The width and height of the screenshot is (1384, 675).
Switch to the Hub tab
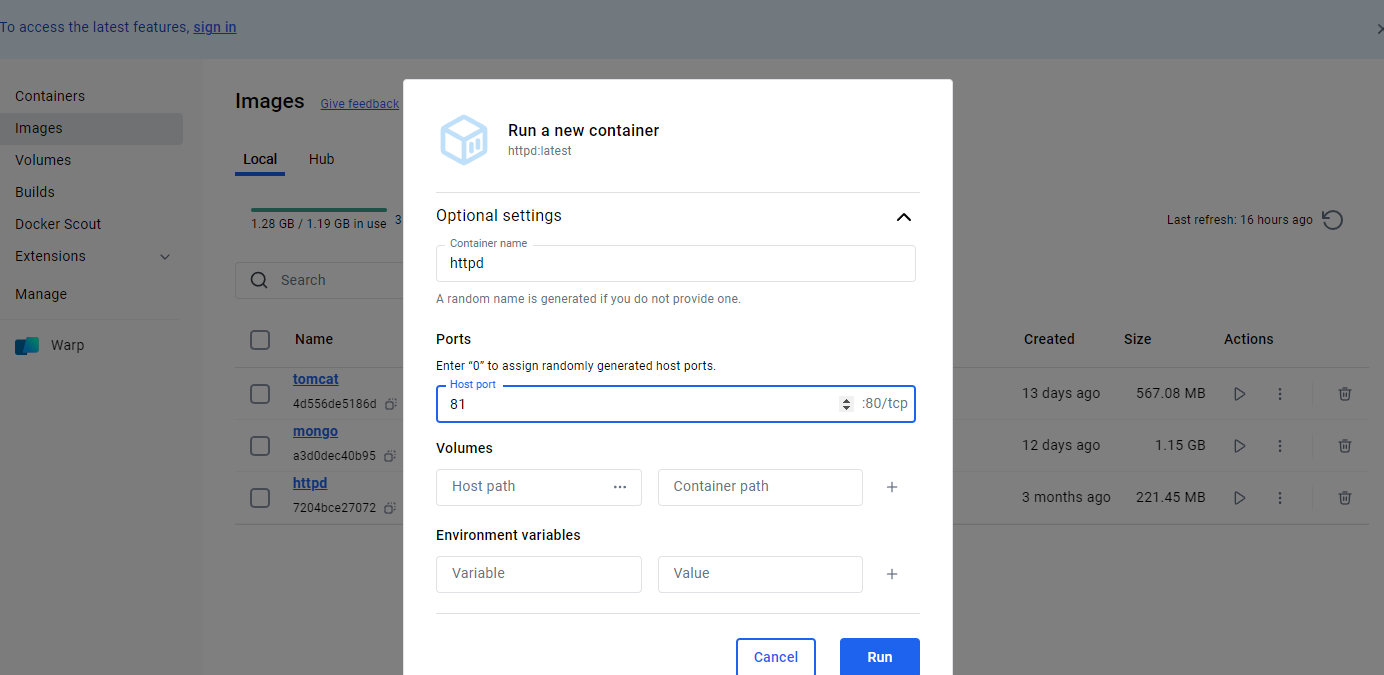321,159
